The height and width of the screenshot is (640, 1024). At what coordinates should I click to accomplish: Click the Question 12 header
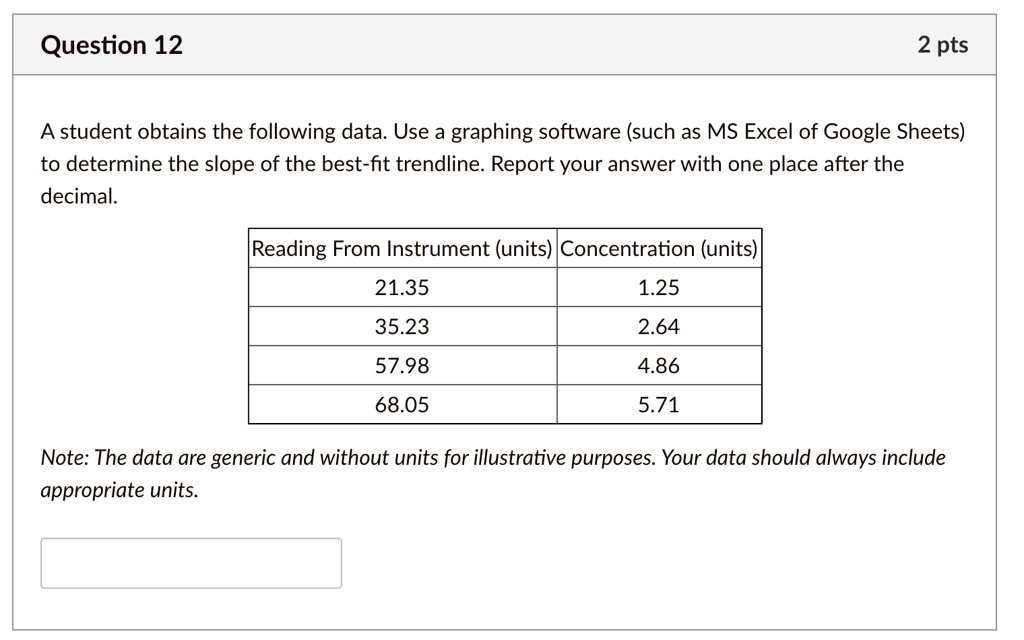pos(112,44)
